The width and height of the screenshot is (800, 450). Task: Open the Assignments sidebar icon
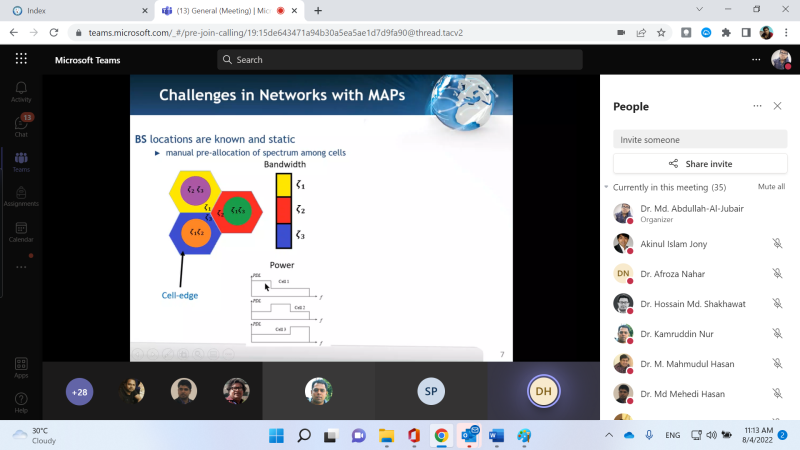(21, 196)
